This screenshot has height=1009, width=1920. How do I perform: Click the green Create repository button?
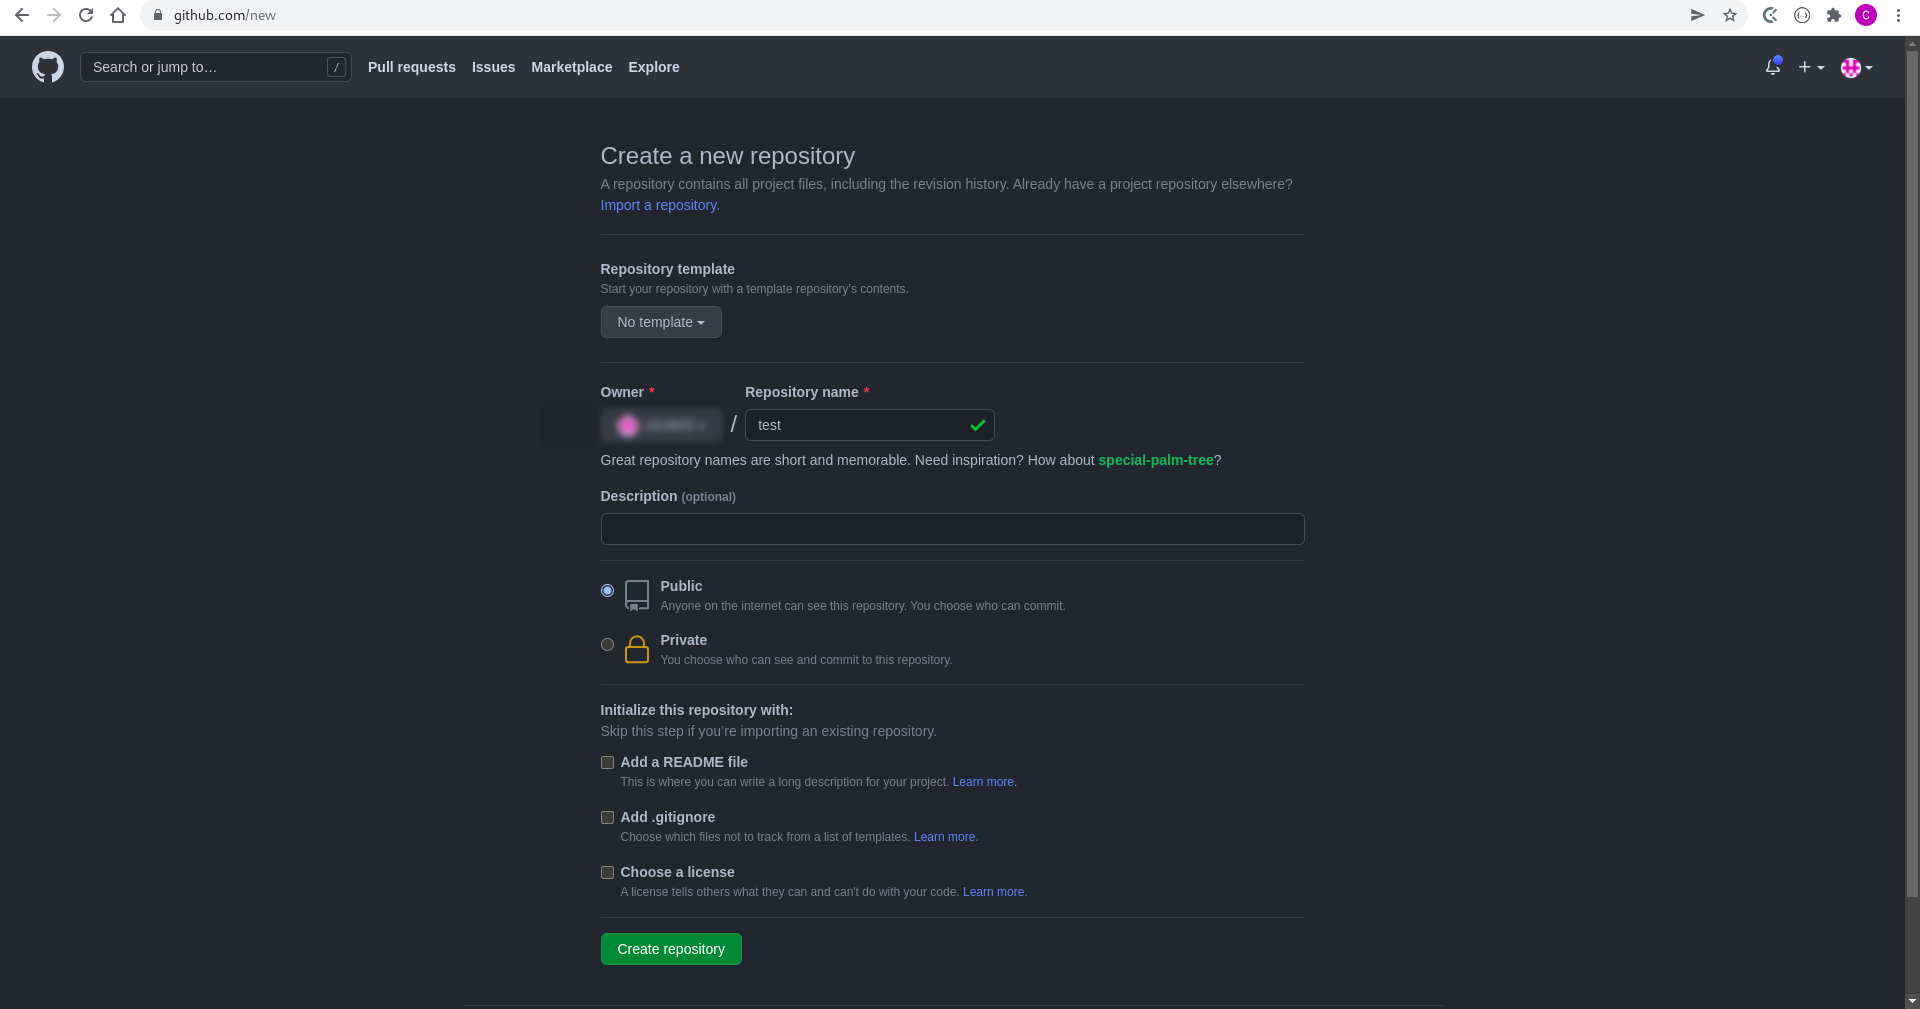pyautogui.click(x=671, y=949)
